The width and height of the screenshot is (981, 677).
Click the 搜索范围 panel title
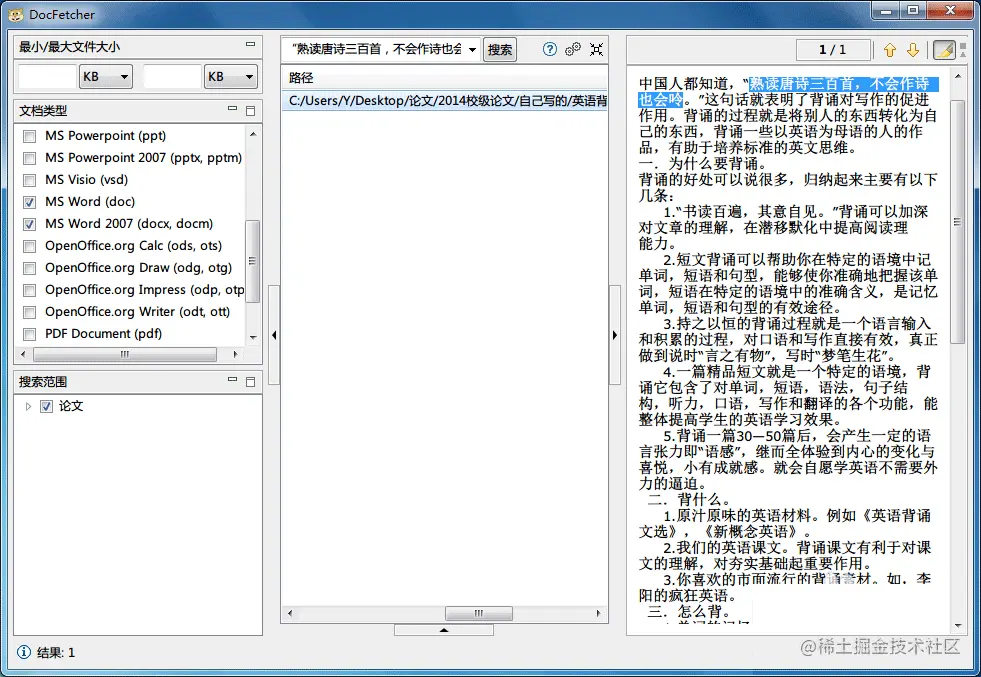pyautogui.click(x=43, y=382)
